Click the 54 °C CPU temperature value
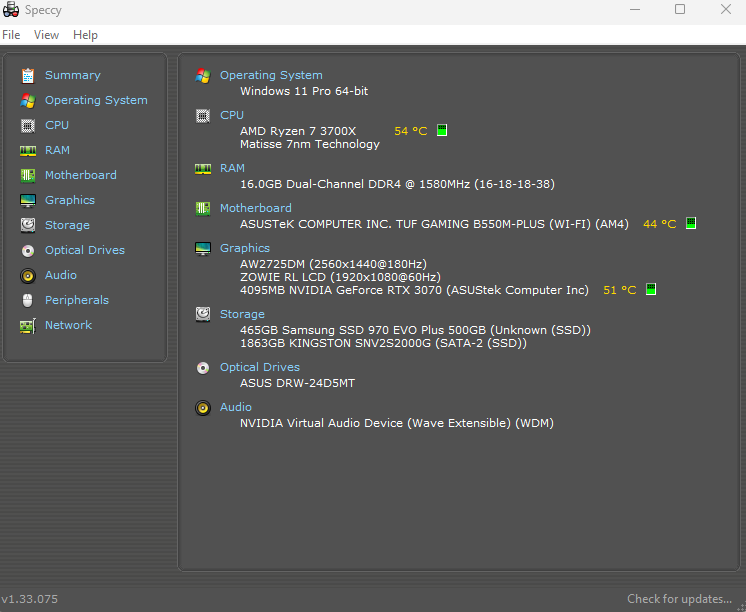Viewport: 746px width, 612px height. (x=411, y=131)
